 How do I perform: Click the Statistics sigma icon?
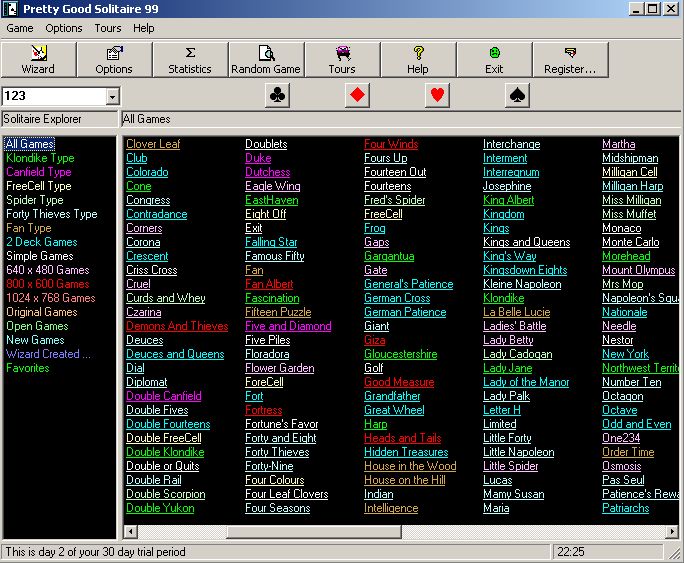coord(190,53)
